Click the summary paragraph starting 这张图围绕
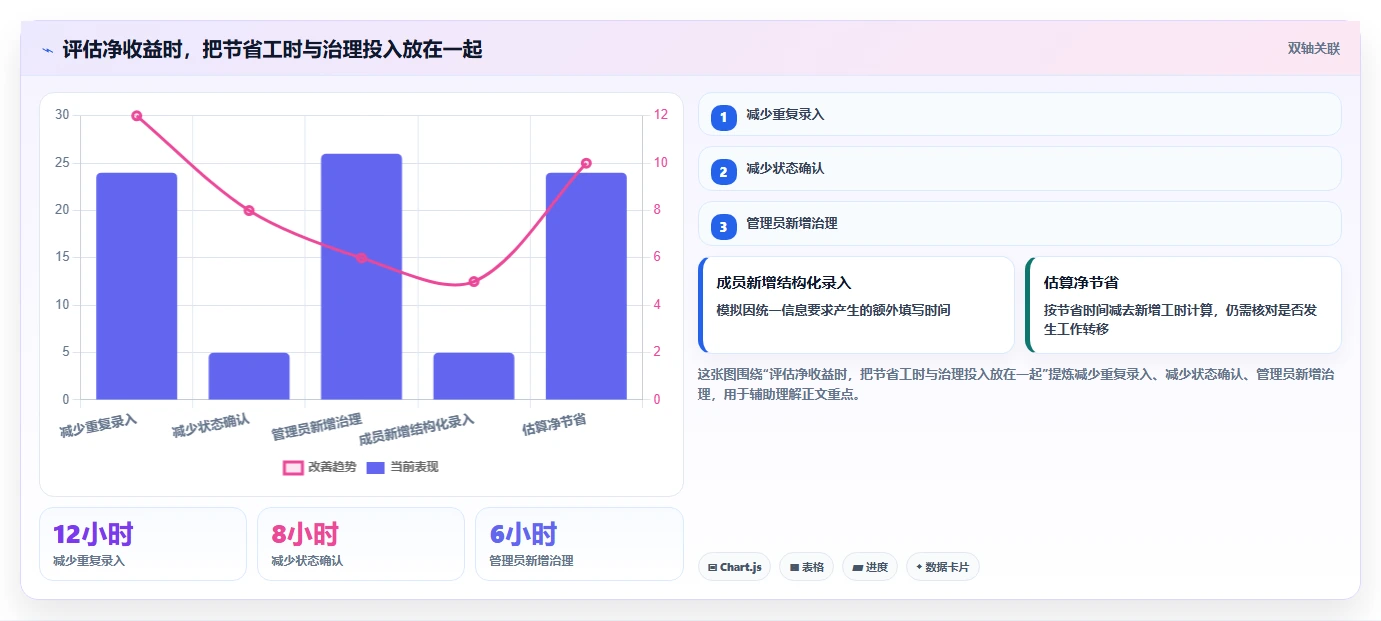This screenshot has width=1381, height=621. [x=1015, y=384]
